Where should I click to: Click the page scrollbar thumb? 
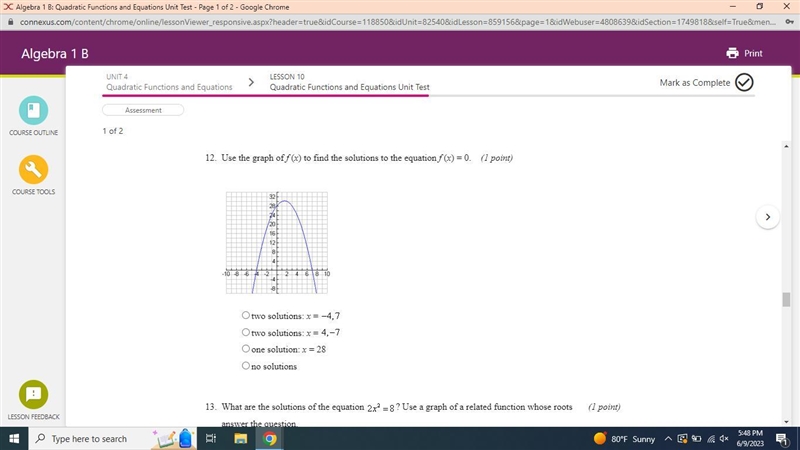786,299
